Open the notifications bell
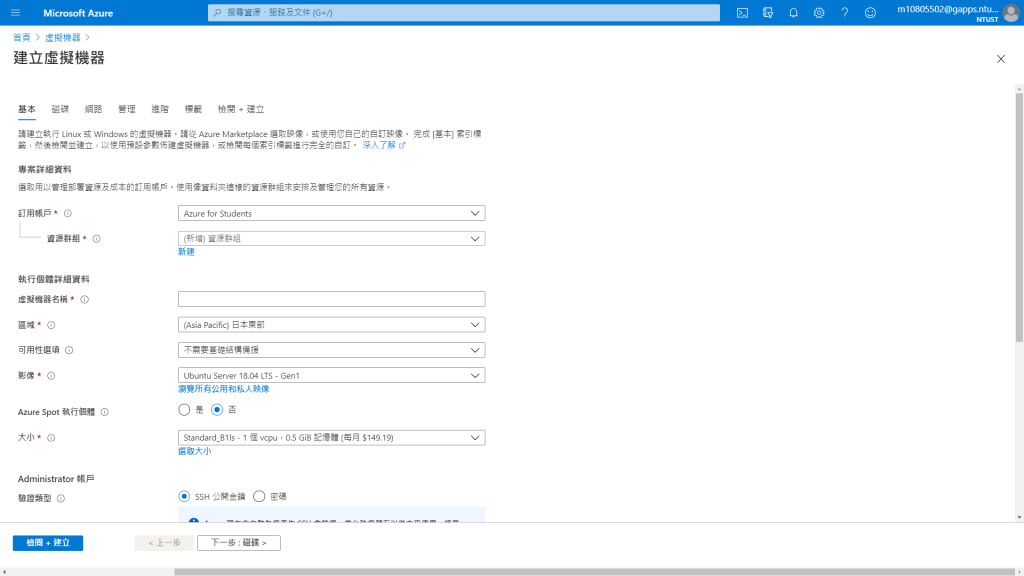Image resolution: width=1024 pixels, height=576 pixels. (x=793, y=12)
